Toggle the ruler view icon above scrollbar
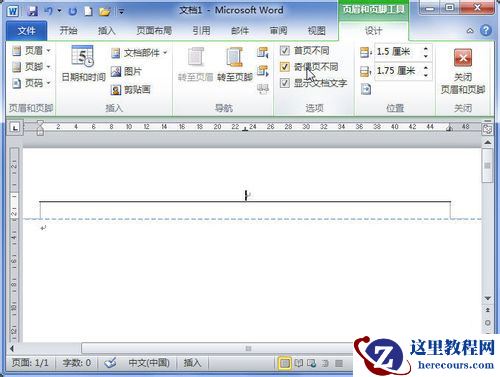The image size is (500, 377). coord(487,129)
